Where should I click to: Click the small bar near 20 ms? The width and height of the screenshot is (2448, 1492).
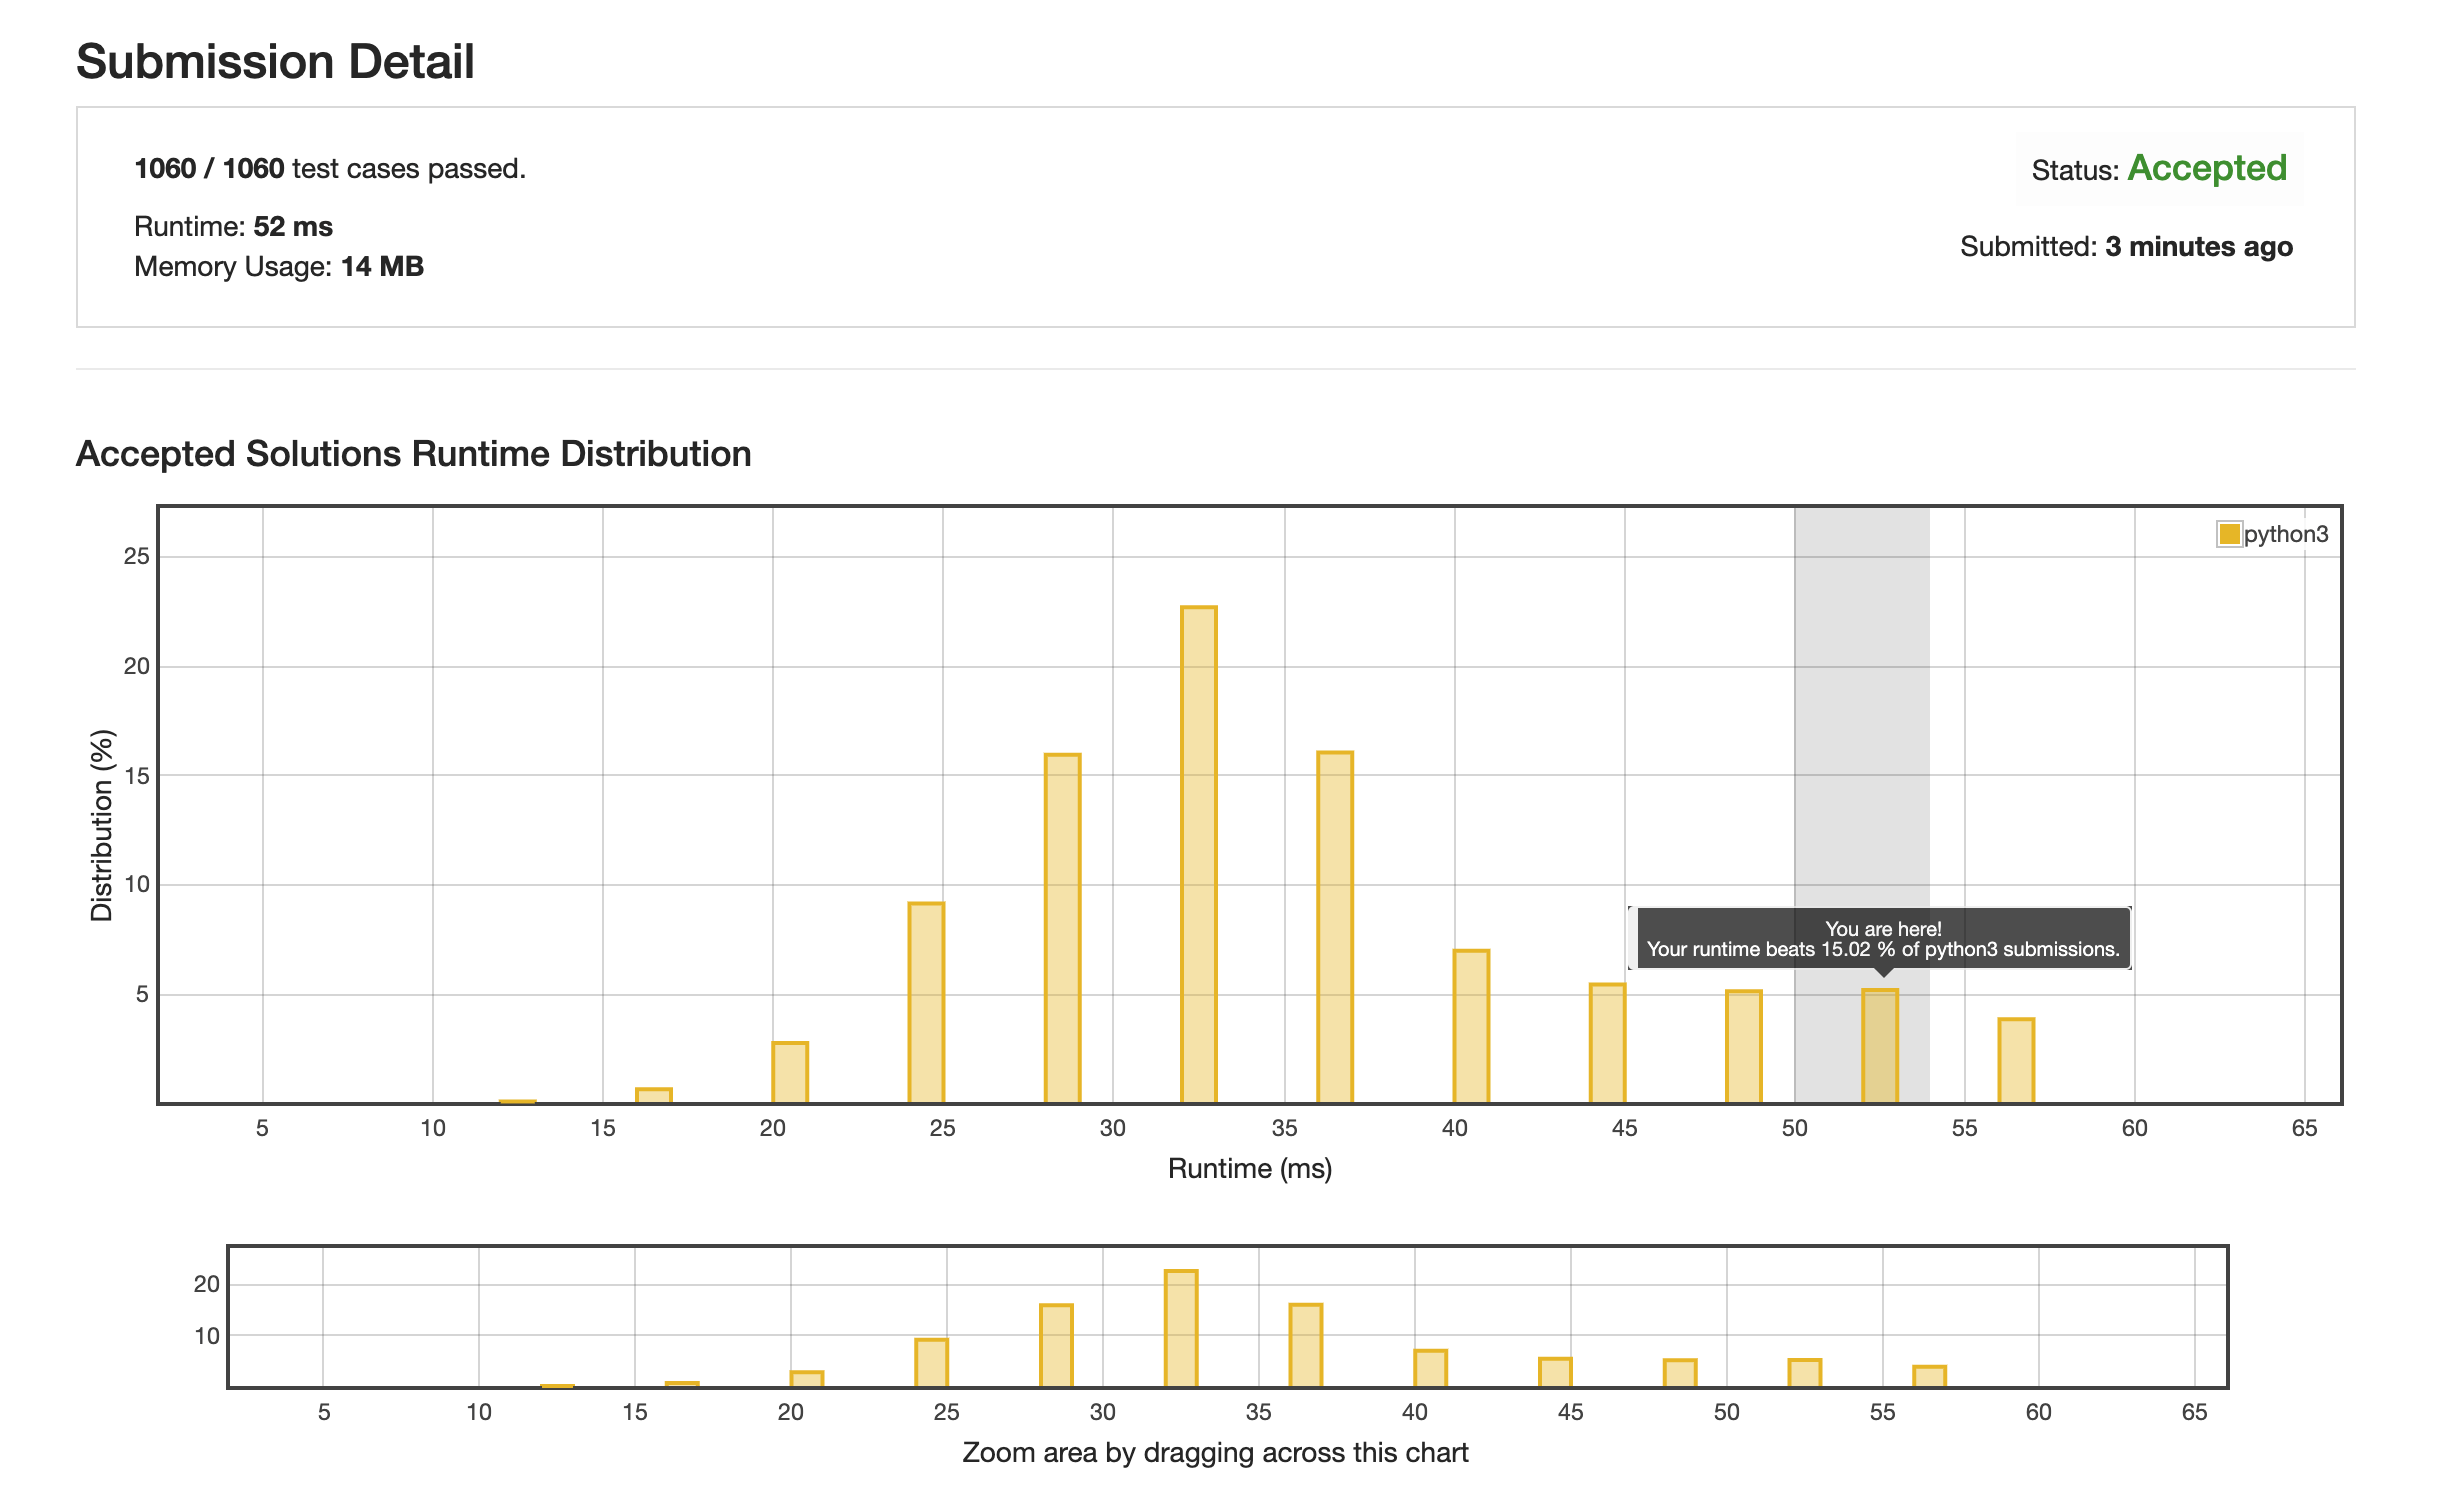(x=790, y=1072)
